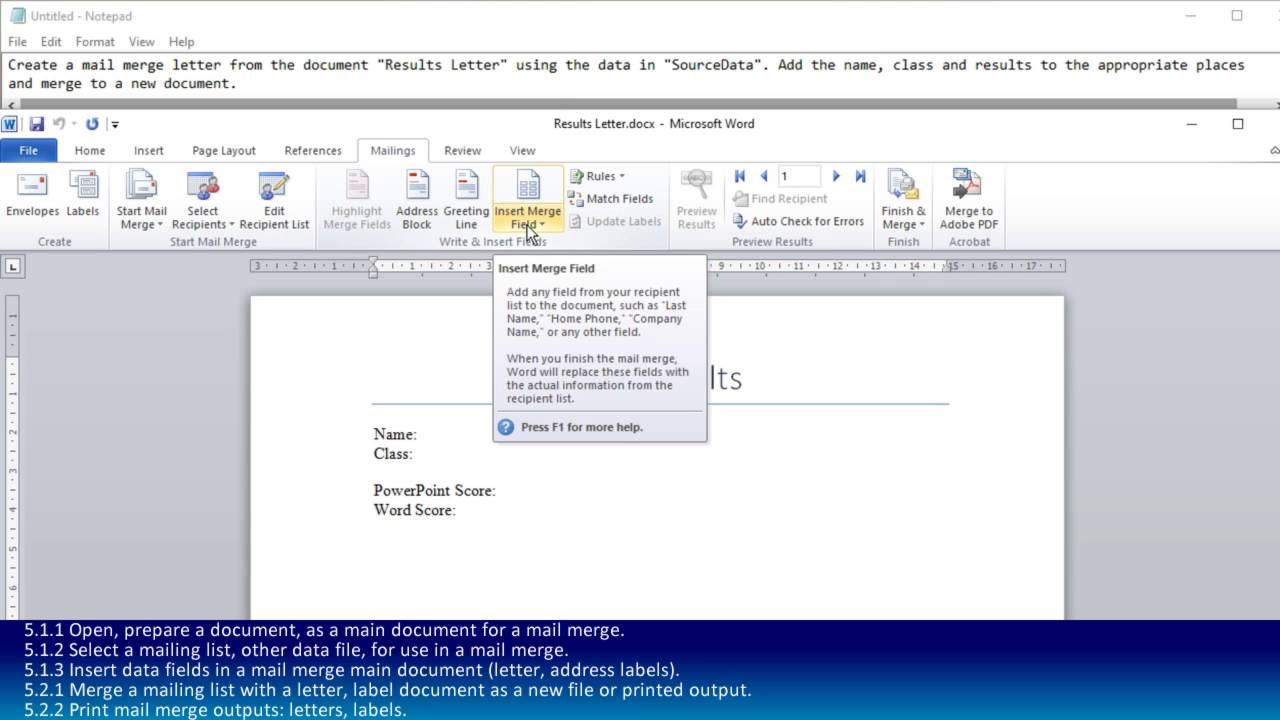Maximize the Word window
This screenshot has width=1280, height=720.
tap(1237, 124)
